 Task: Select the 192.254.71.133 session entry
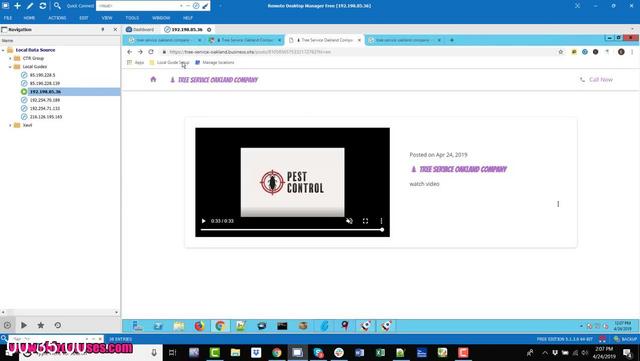pos(45,108)
